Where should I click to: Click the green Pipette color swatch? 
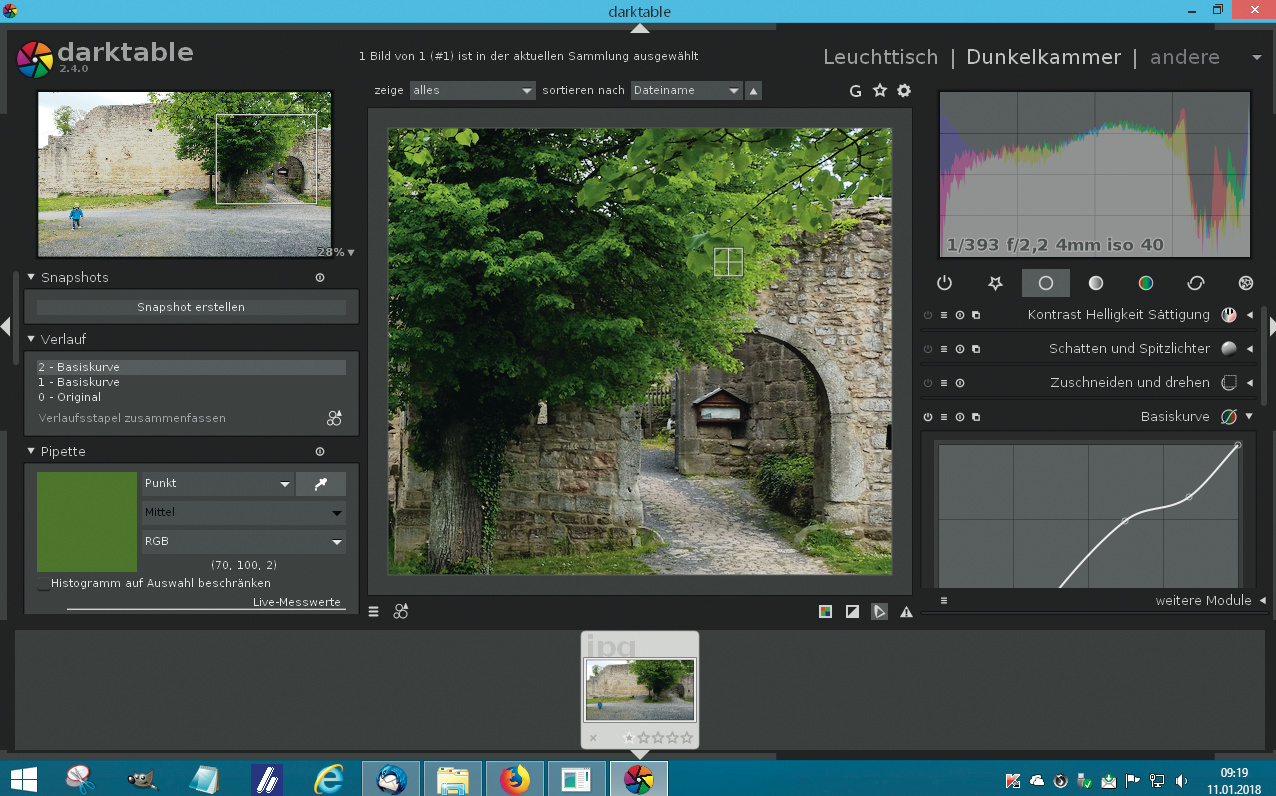[87, 522]
